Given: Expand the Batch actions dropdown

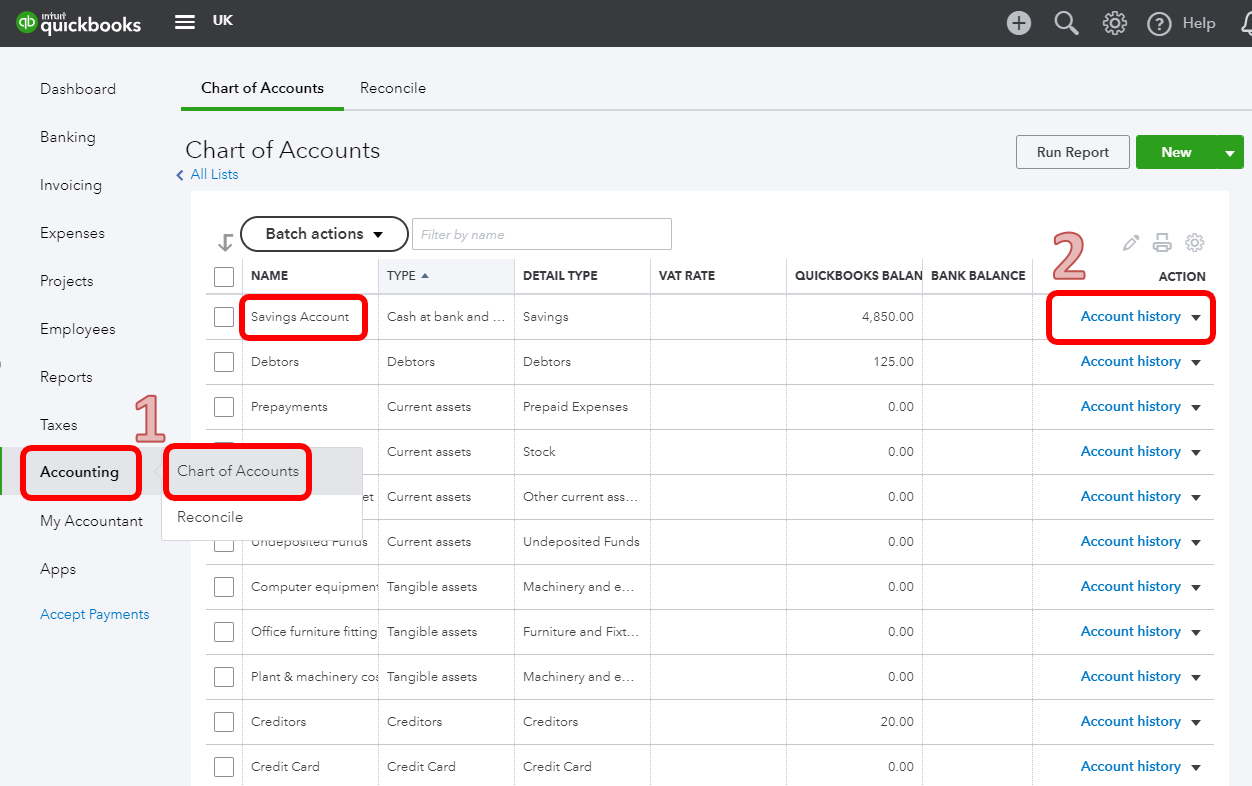Looking at the screenshot, I should (x=324, y=234).
